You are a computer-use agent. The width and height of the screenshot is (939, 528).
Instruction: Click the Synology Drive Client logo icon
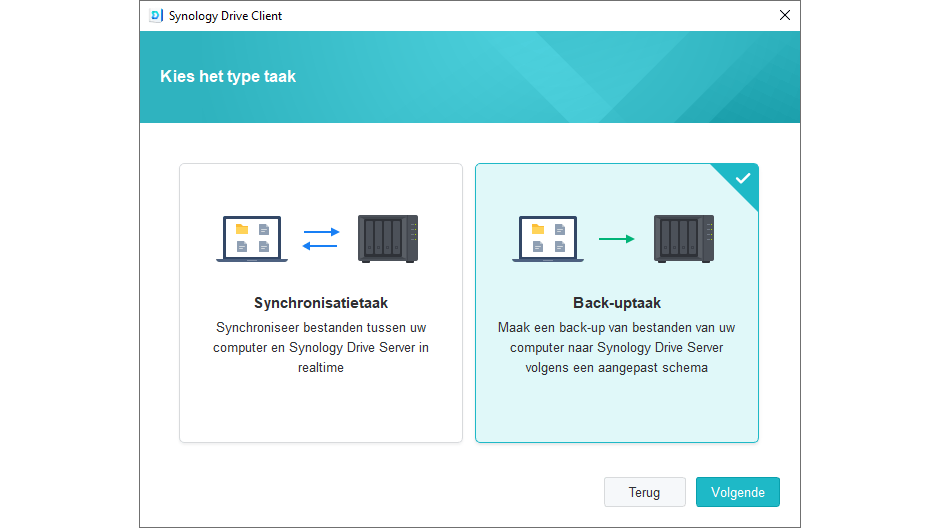(x=156, y=16)
